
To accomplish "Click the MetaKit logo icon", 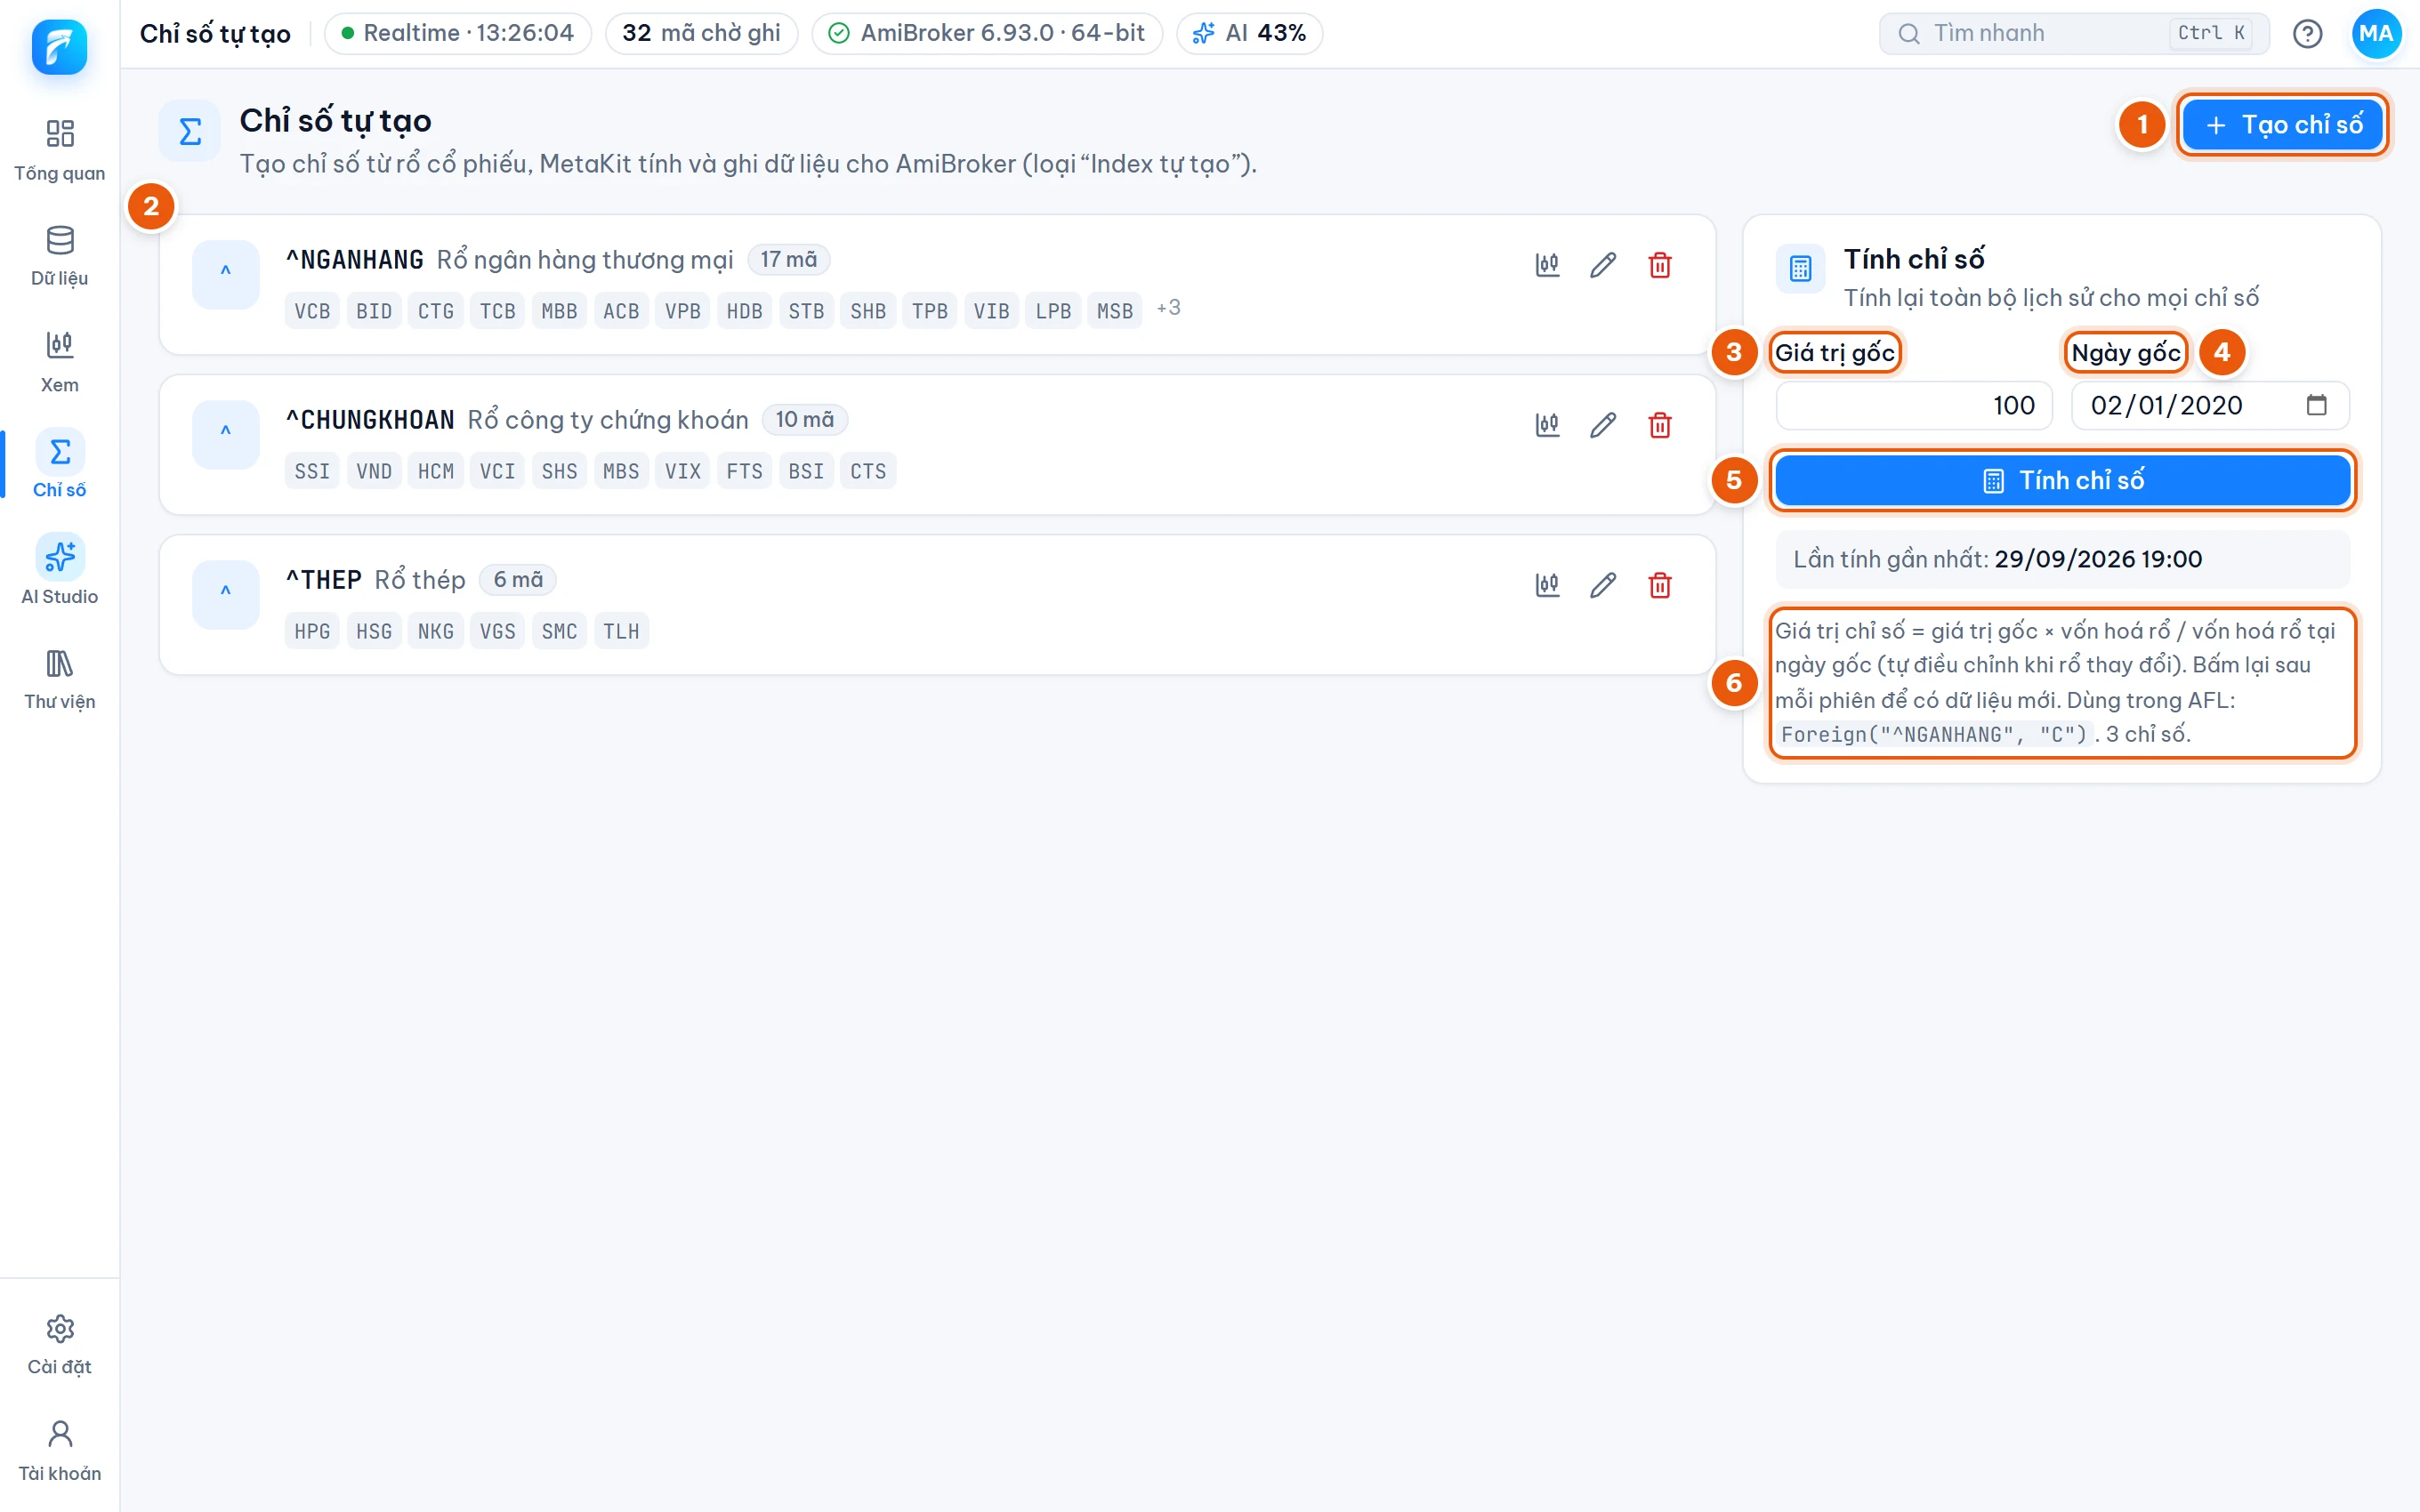I will [59, 46].
